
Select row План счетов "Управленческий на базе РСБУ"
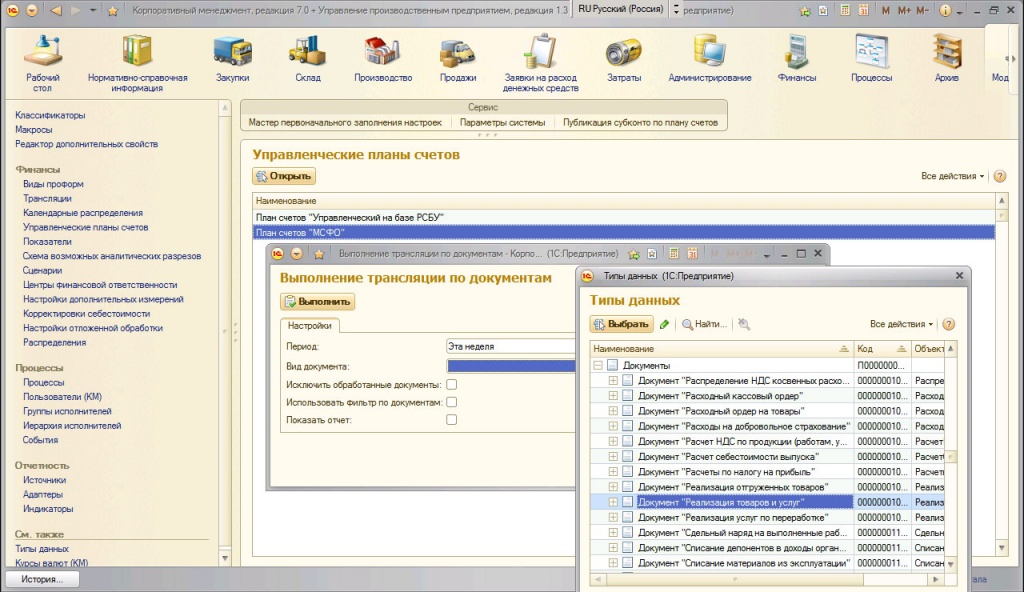coord(624,218)
